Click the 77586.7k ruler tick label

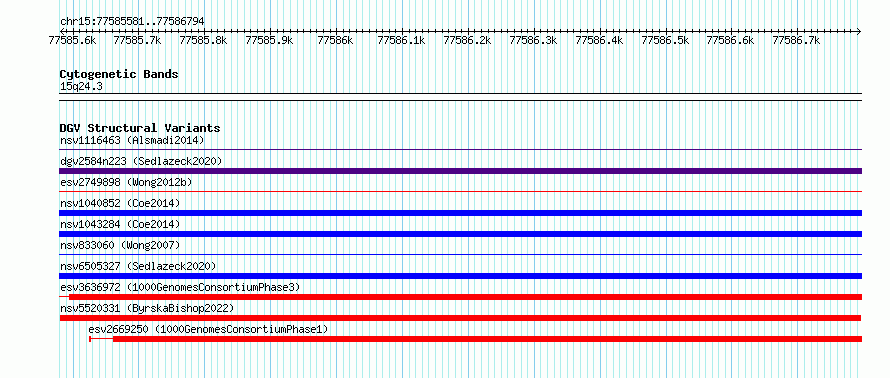point(797,40)
